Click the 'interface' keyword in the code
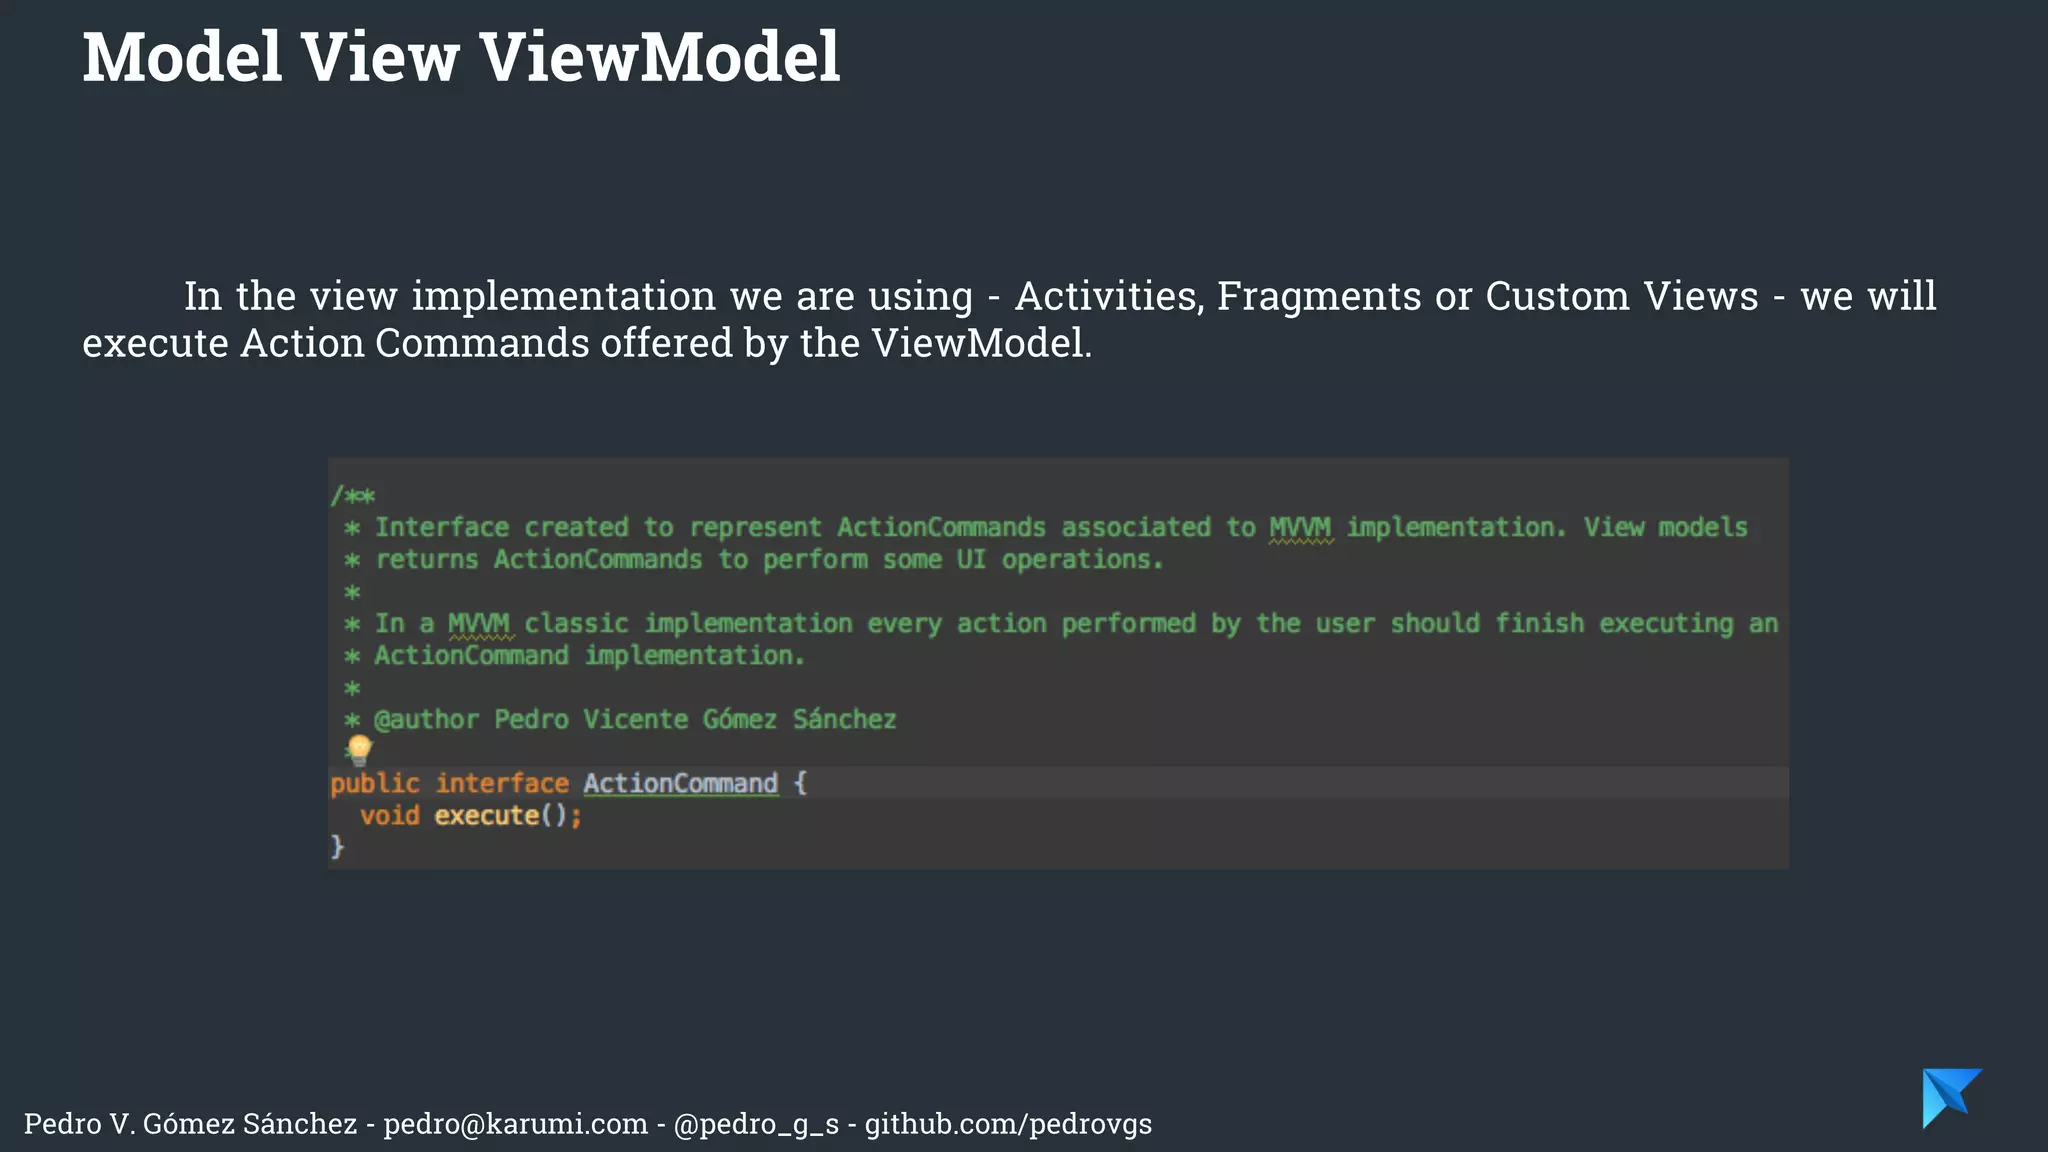 (x=502, y=783)
